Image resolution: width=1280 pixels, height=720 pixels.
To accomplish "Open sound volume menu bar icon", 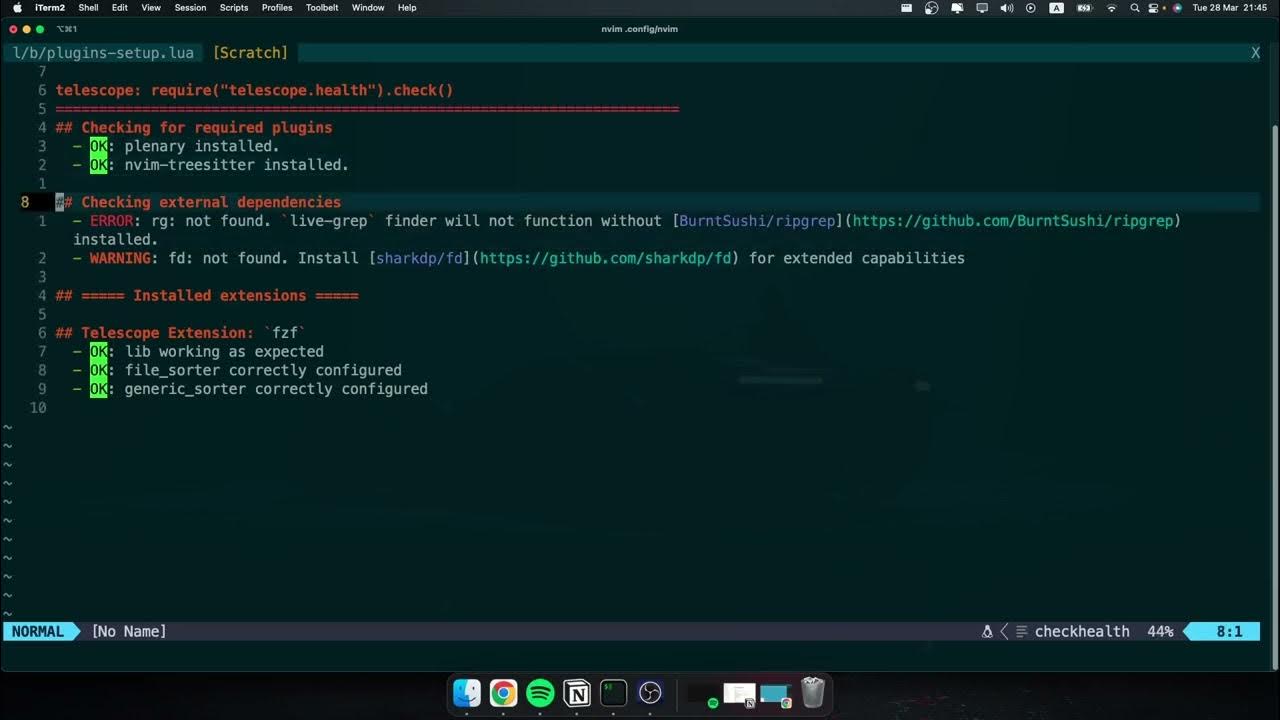I will point(1006,7).
